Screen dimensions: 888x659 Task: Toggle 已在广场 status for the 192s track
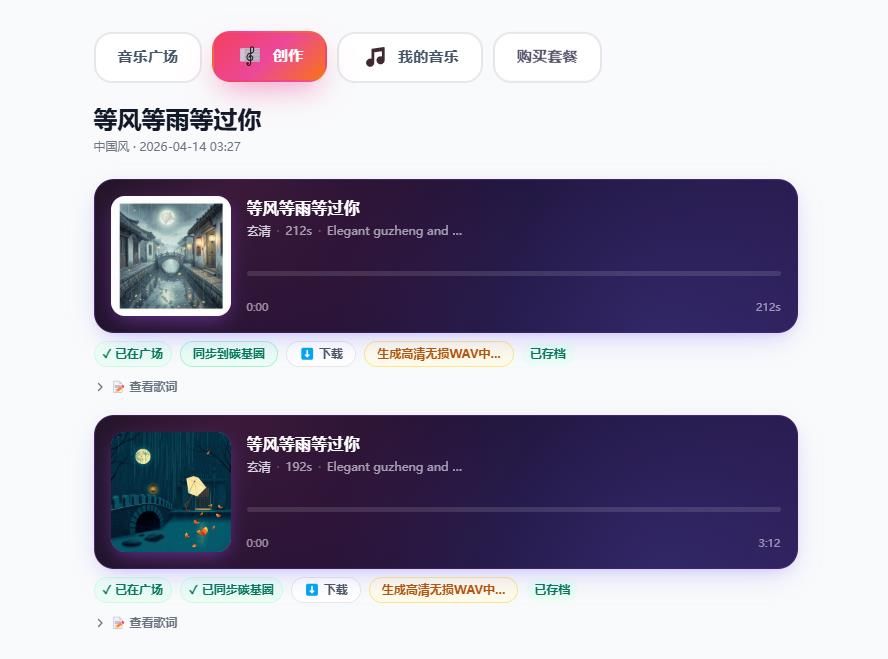(133, 590)
